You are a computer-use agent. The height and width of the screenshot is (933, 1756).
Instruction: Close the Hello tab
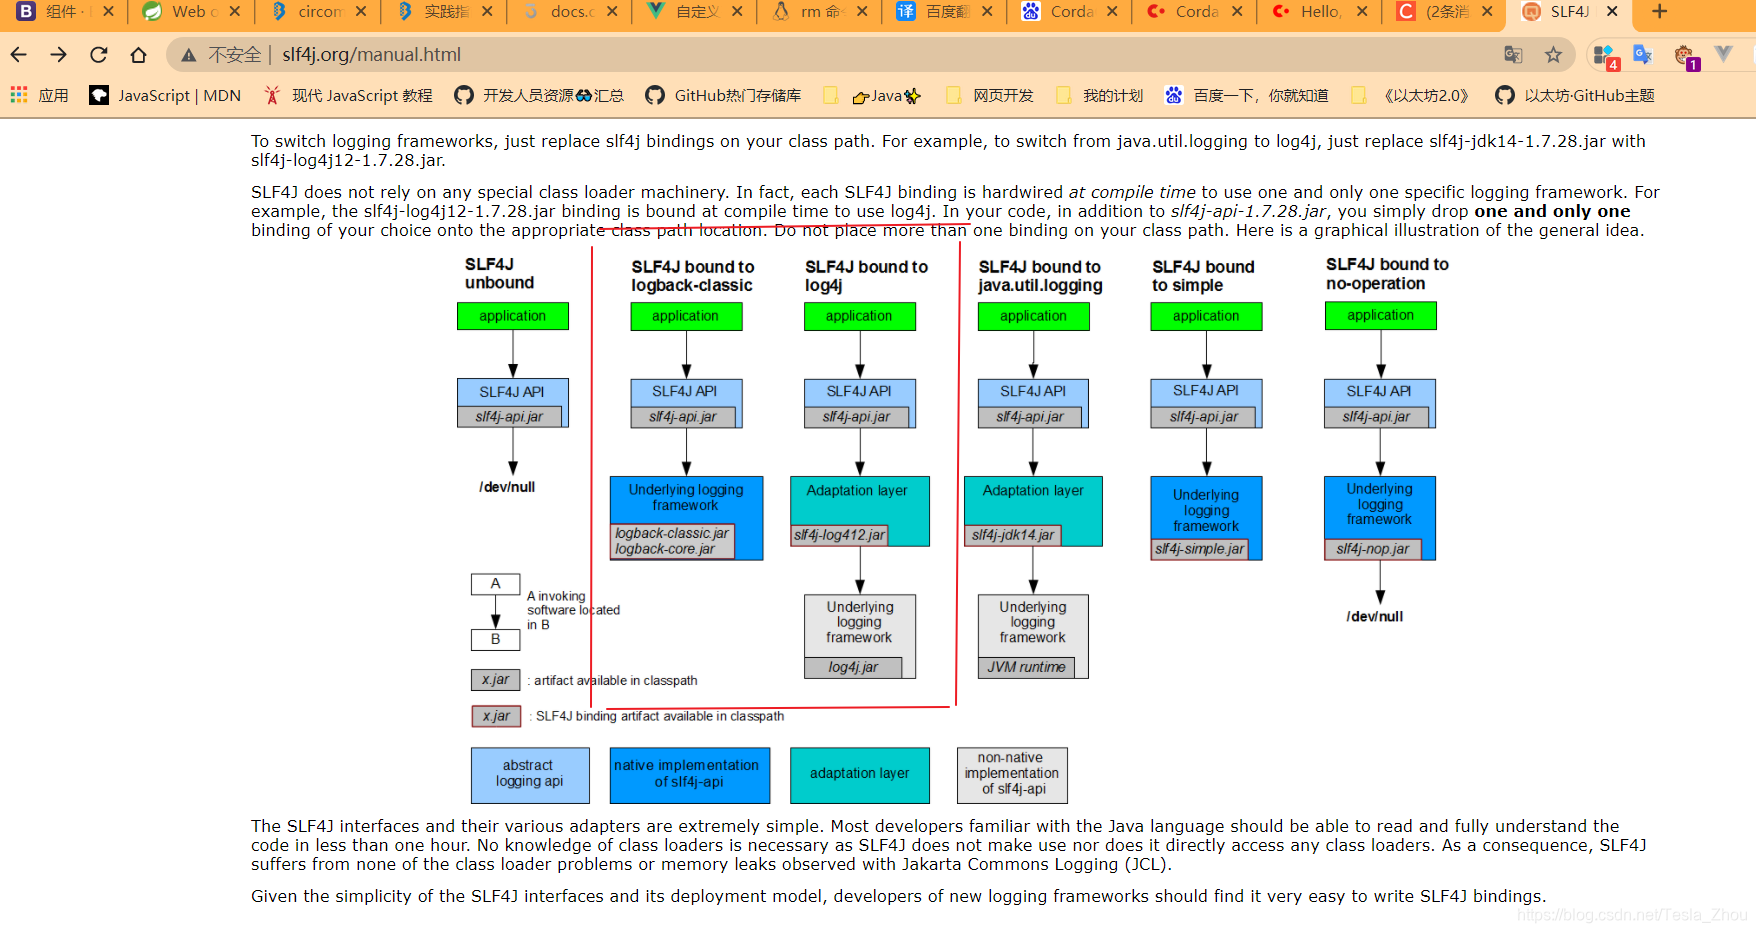1362,12
